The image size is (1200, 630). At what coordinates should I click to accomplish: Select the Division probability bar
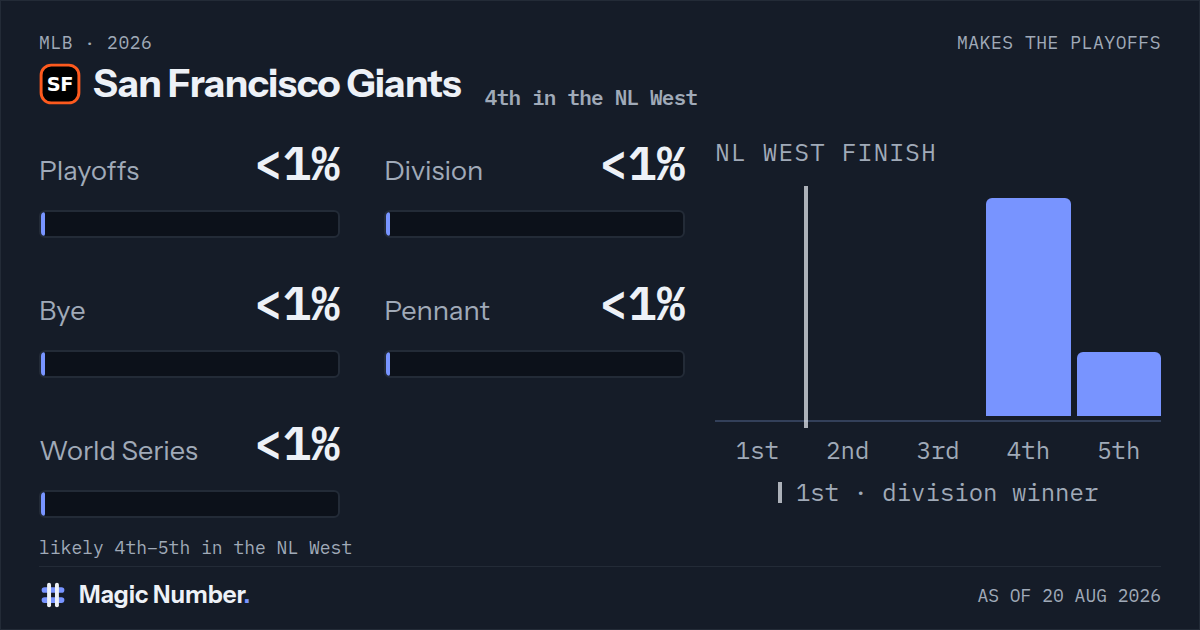pyautogui.click(x=535, y=224)
